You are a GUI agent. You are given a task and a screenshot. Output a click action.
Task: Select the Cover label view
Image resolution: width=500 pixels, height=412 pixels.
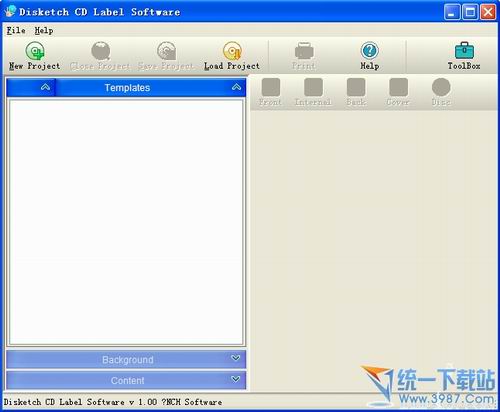click(398, 92)
